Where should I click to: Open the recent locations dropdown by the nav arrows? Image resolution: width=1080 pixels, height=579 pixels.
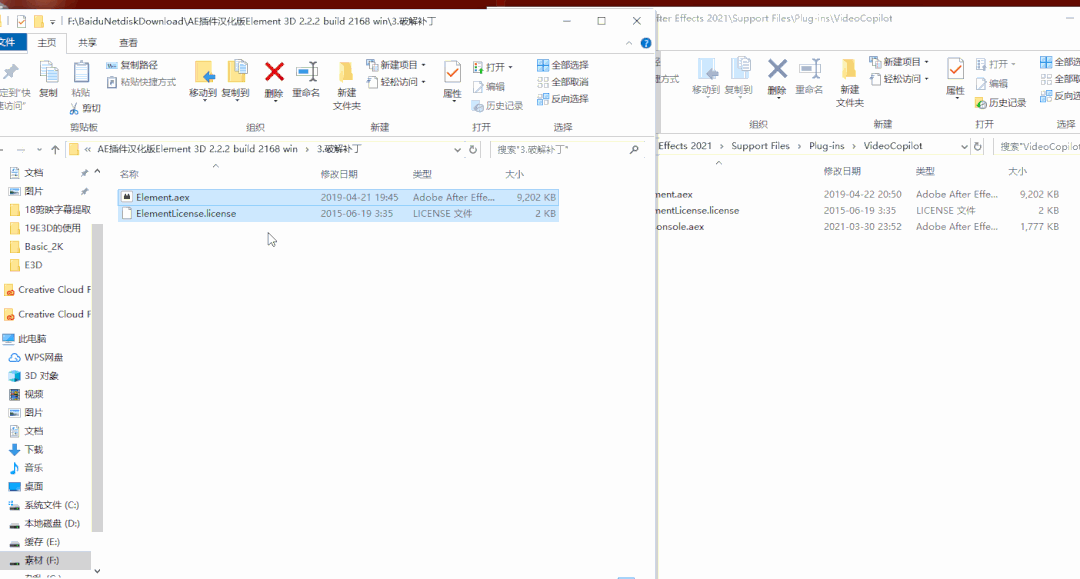[x=39, y=149]
